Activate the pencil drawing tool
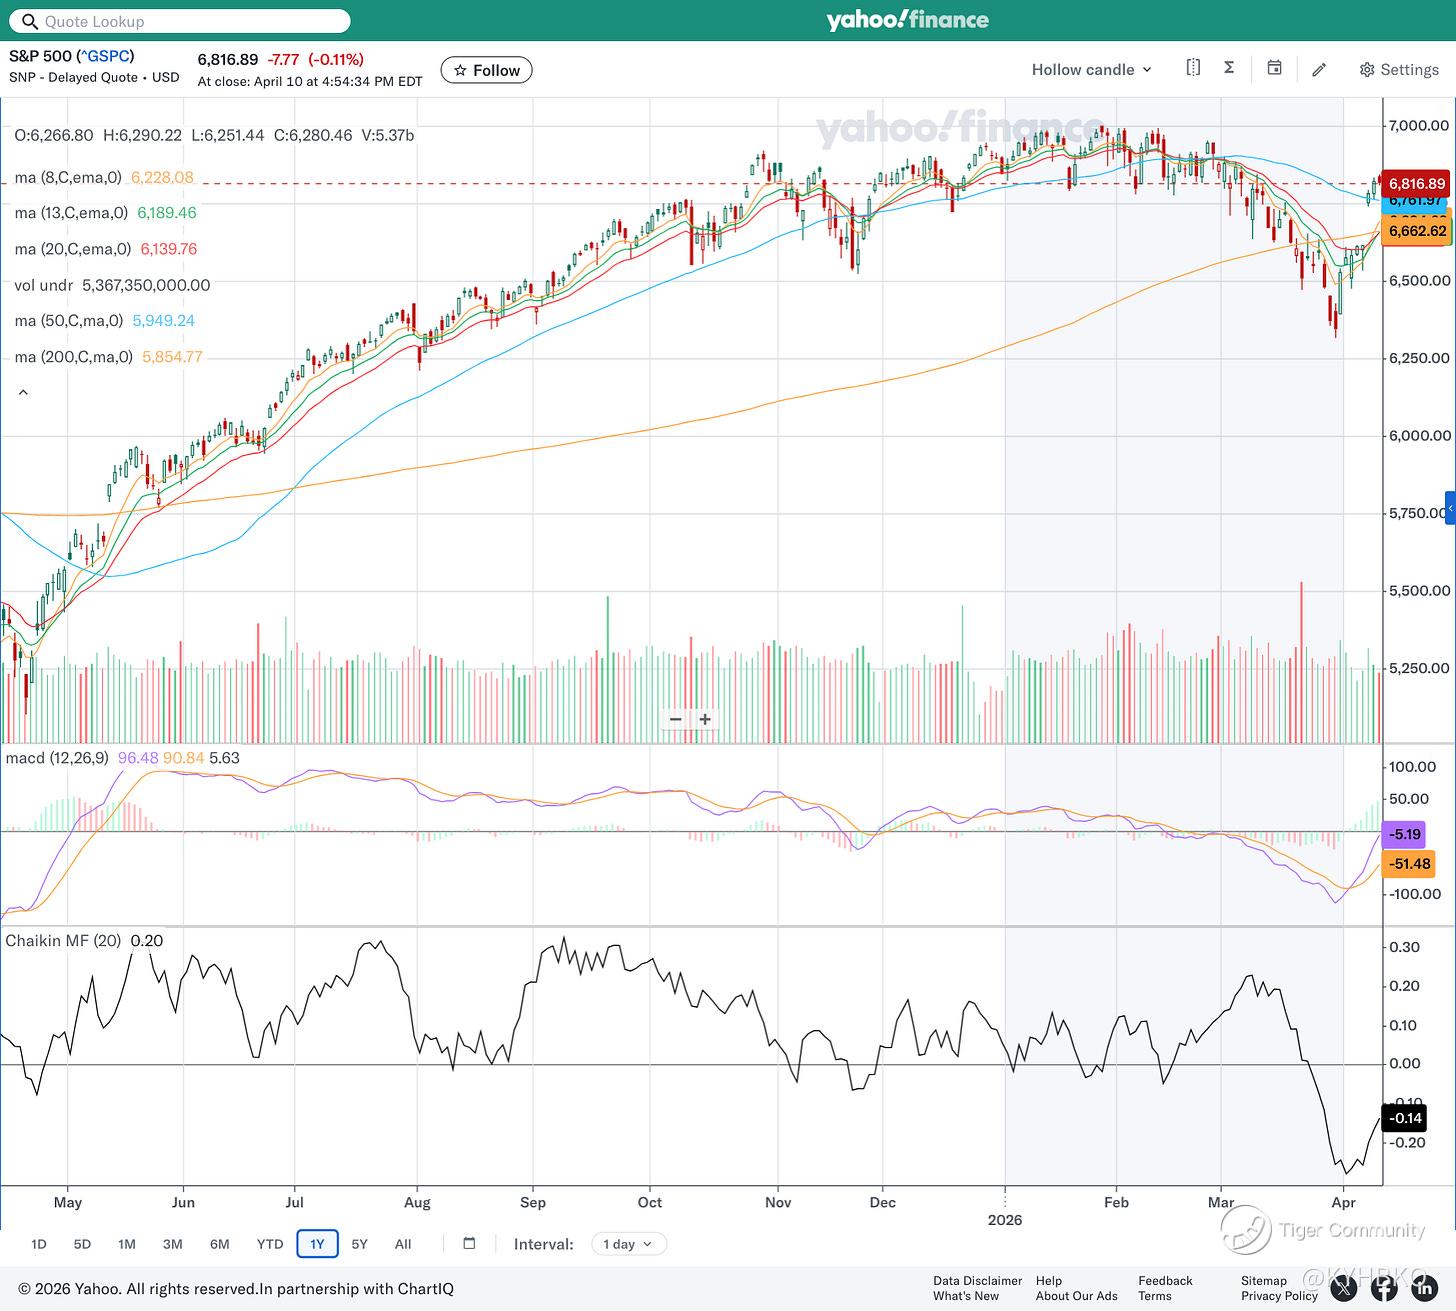Image resolution: width=1456 pixels, height=1311 pixels. click(1319, 69)
